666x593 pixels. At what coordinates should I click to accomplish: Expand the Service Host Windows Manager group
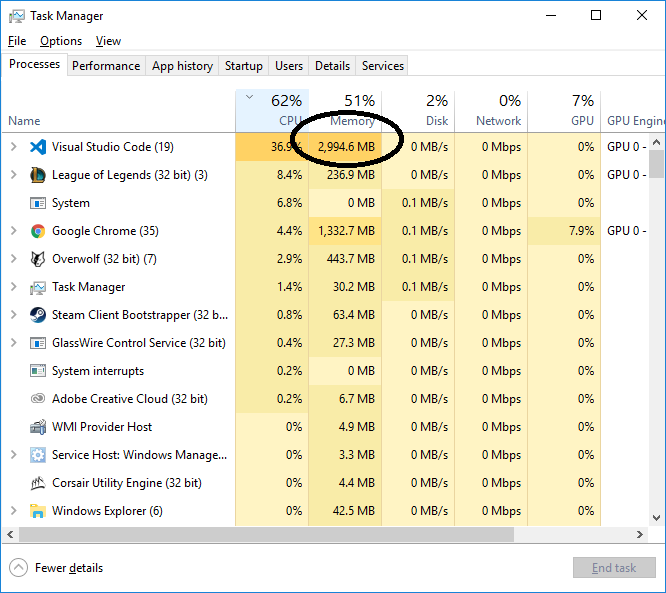(14, 455)
